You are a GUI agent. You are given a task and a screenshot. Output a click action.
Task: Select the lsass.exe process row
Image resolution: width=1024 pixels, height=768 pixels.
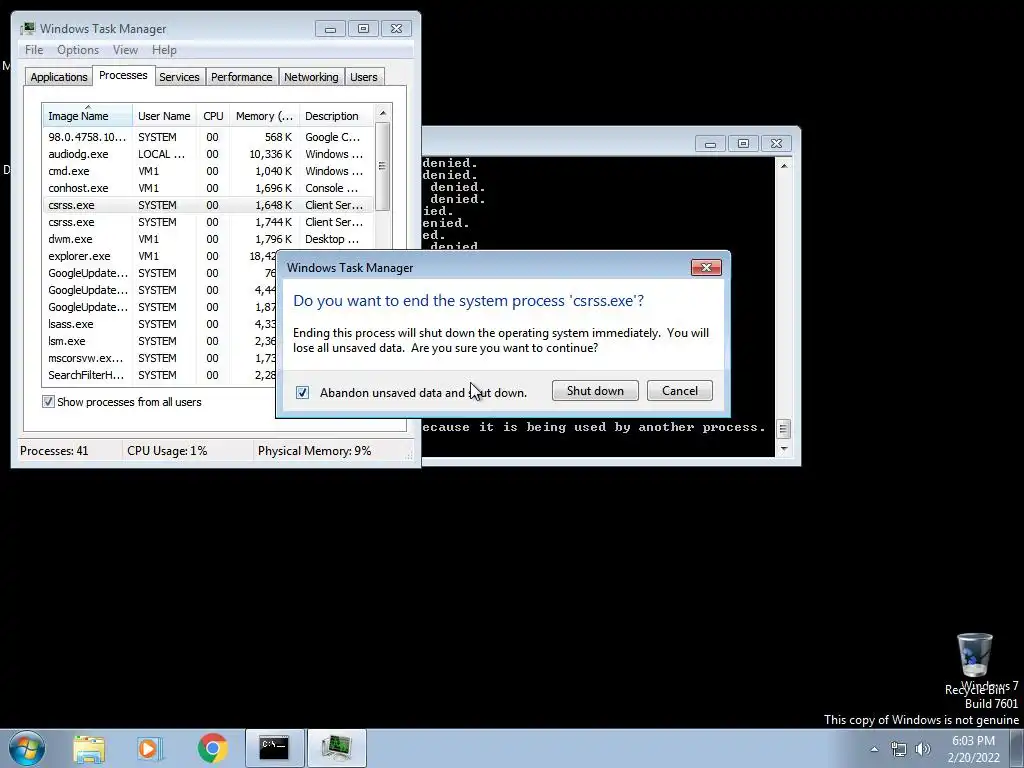pos(159,324)
